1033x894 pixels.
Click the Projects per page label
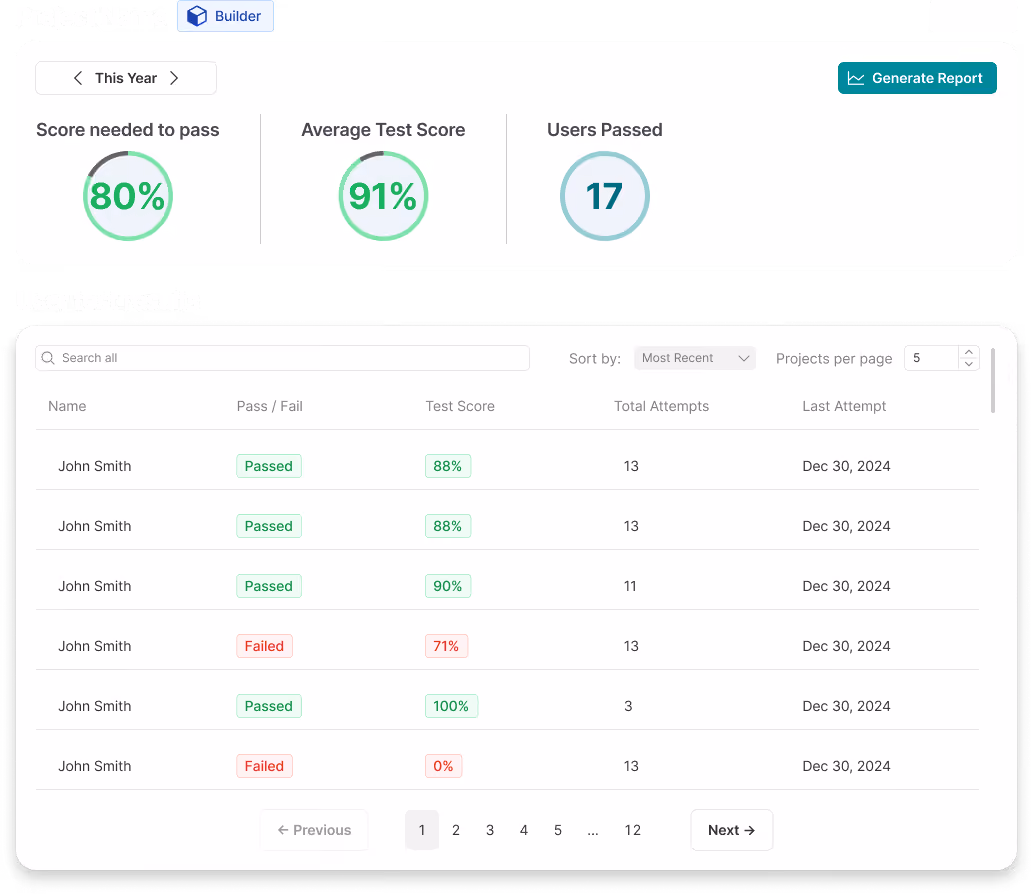(834, 358)
